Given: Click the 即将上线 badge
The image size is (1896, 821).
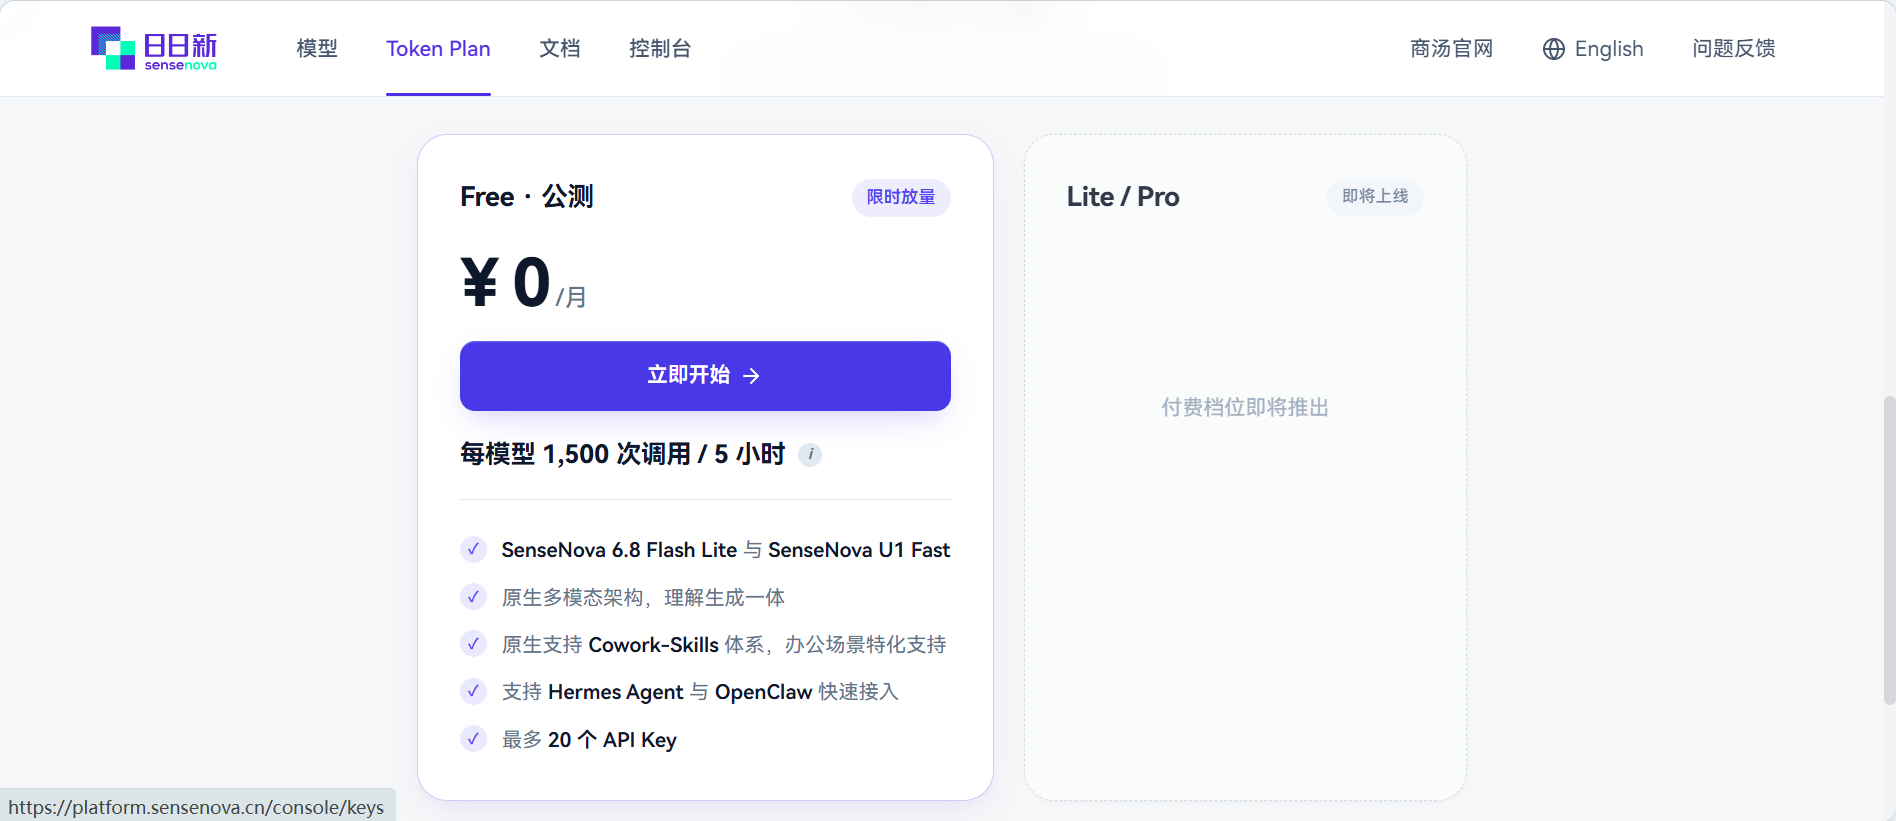Looking at the screenshot, I should pyautogui.click(x=1375, y=197).
